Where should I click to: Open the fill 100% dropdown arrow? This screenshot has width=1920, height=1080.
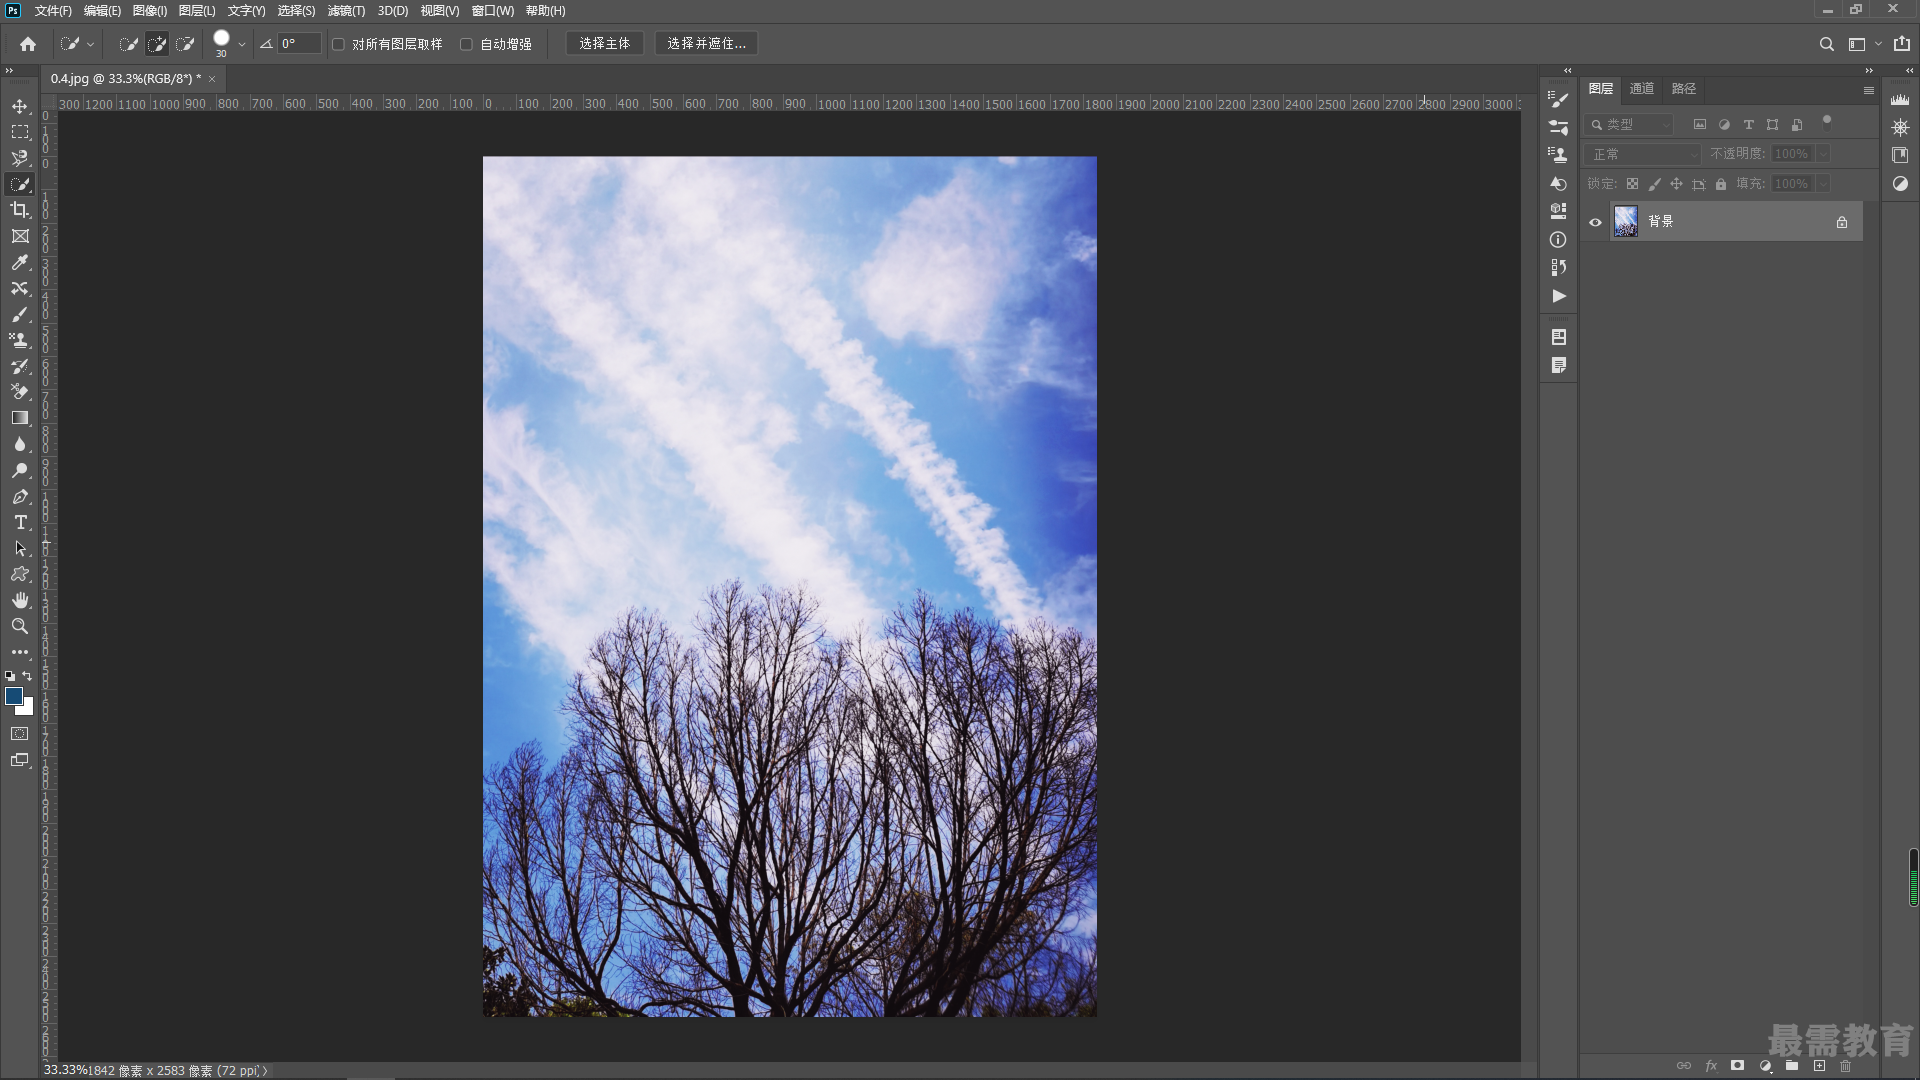pos(1823,184)
